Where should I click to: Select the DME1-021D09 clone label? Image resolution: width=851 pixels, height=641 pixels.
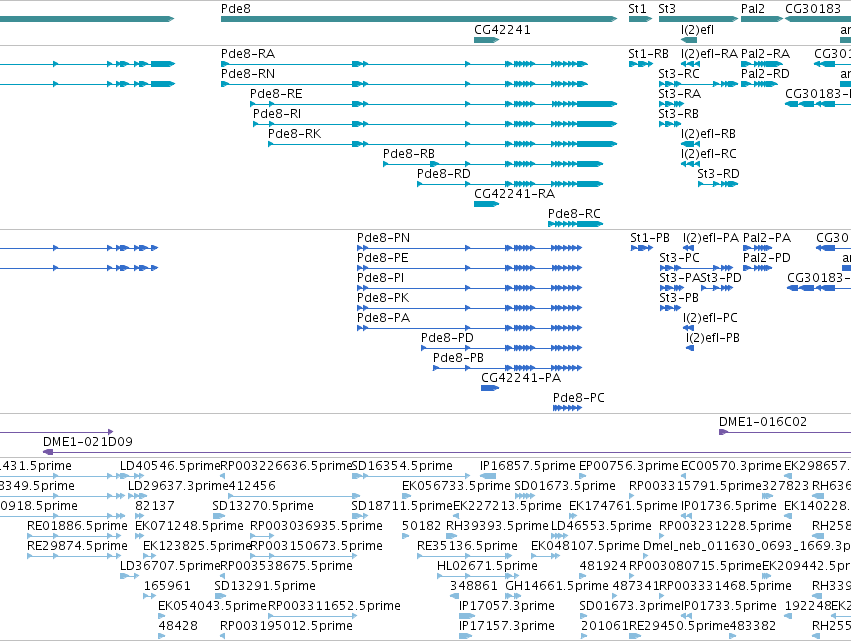(88, 442)
